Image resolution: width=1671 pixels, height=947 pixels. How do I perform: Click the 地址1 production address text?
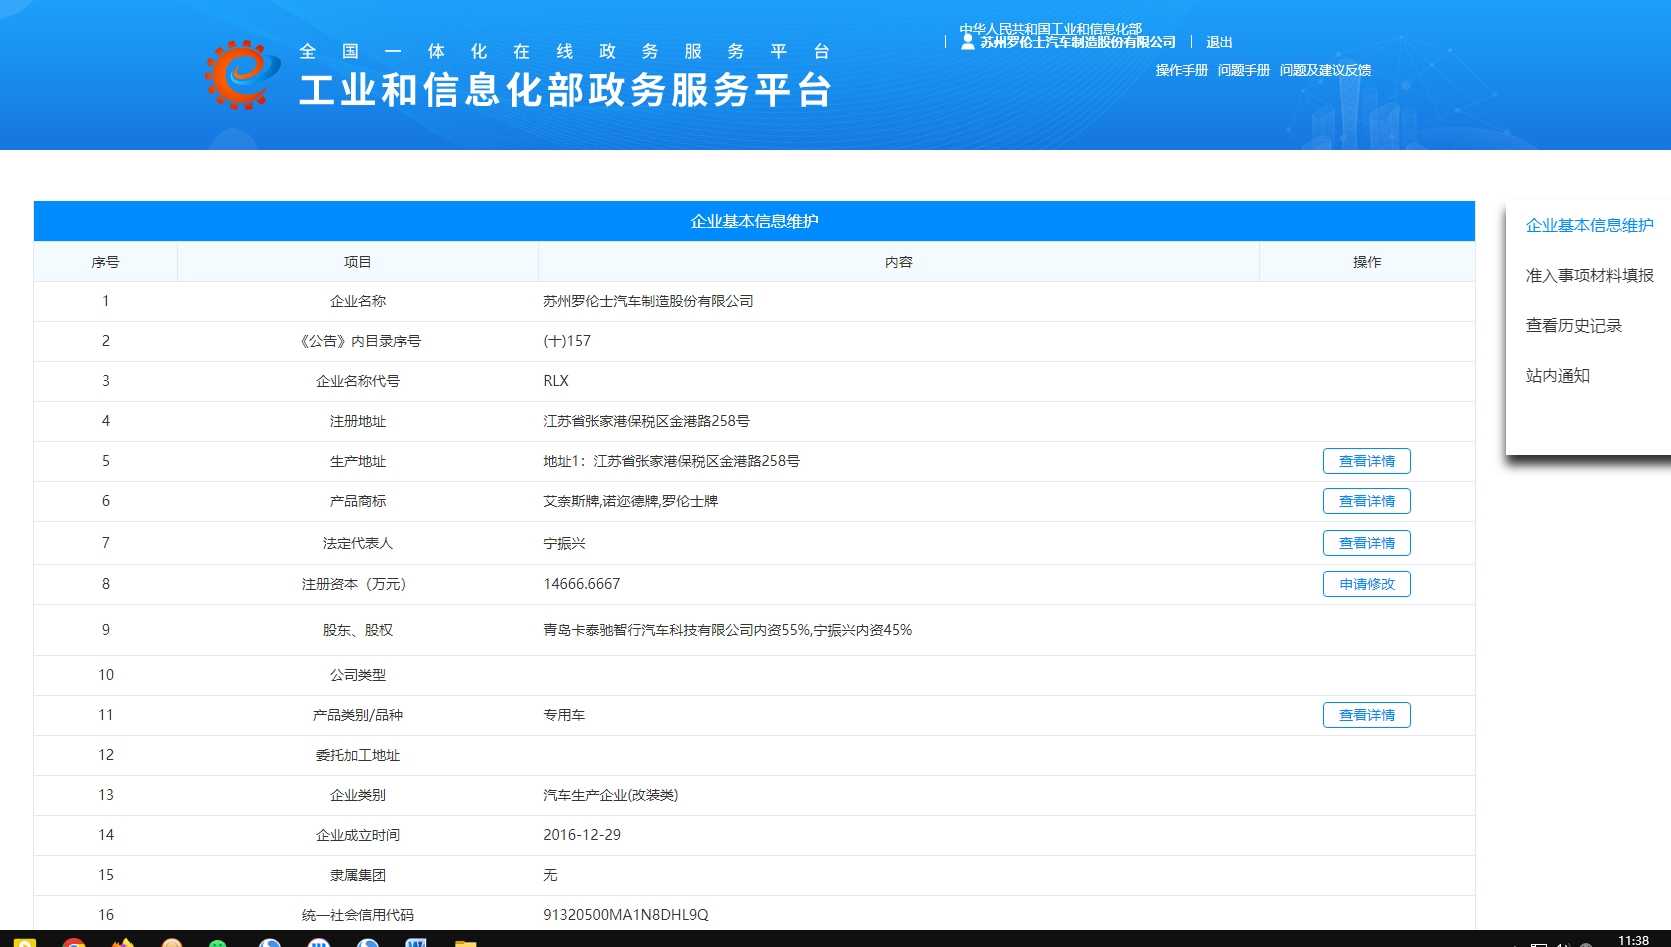point(671,461)
